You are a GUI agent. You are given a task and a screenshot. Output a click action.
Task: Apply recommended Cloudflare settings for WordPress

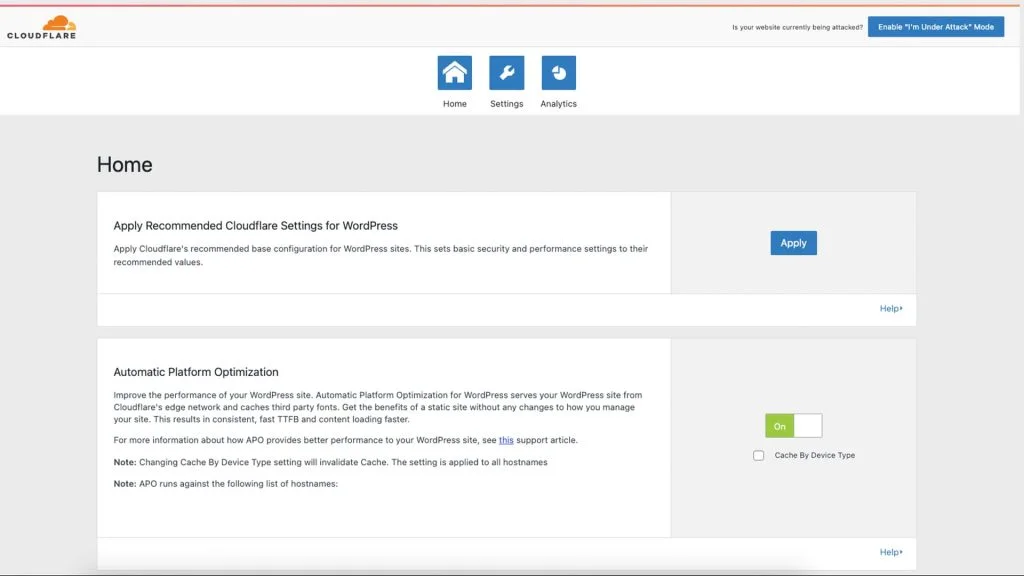click(793, 243)
